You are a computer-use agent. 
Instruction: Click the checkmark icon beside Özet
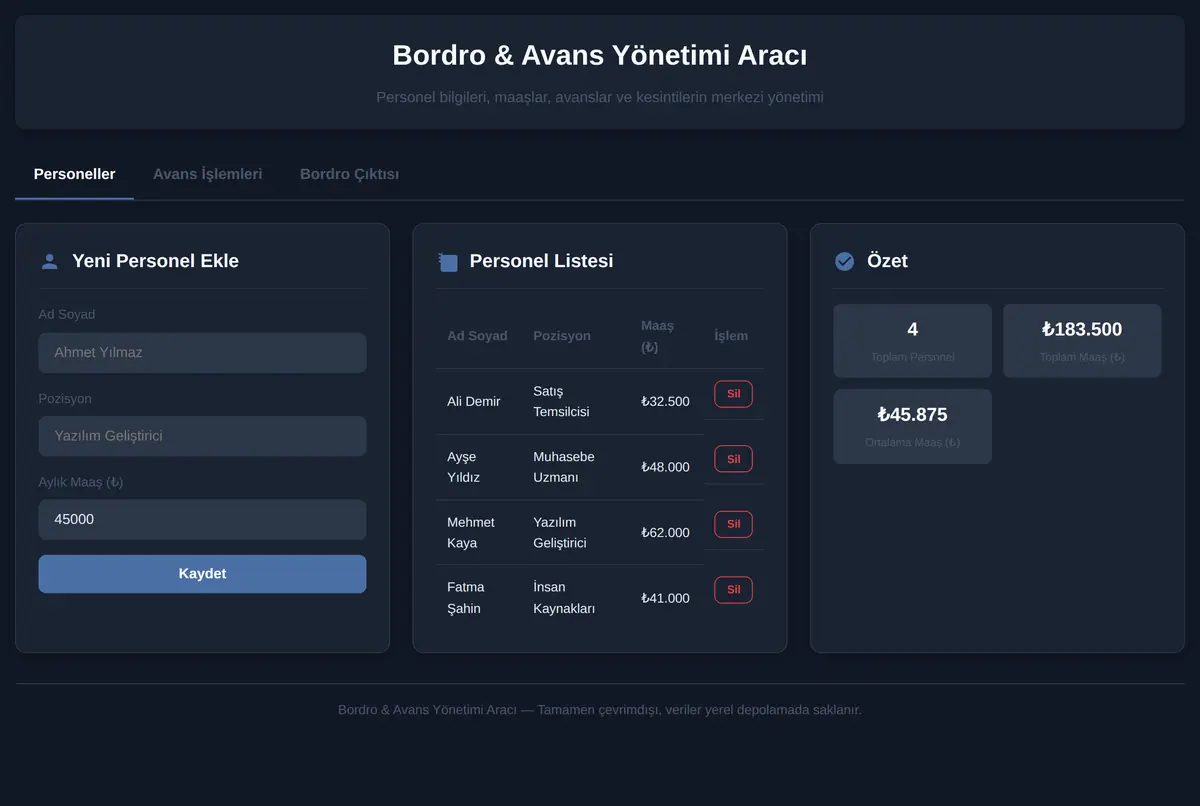pyautogui.click(x=845, y=261)
